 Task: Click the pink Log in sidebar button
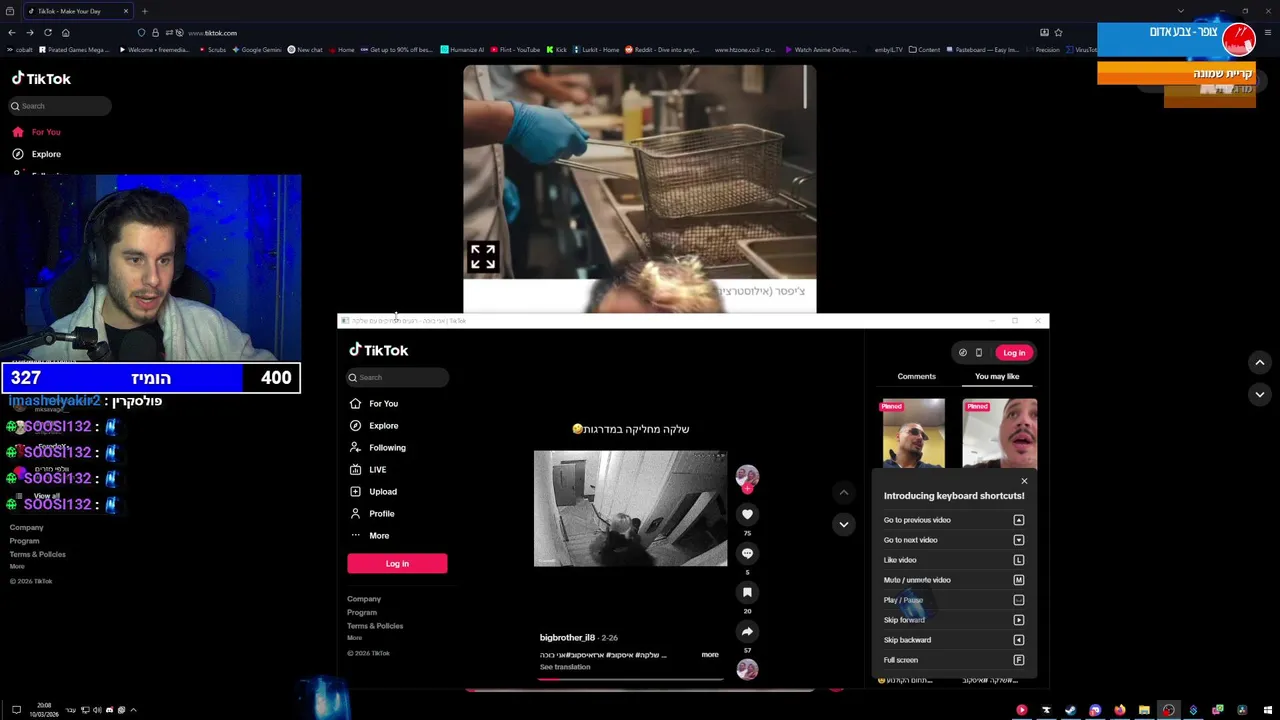pyautogui.click(x=397, y=563)
